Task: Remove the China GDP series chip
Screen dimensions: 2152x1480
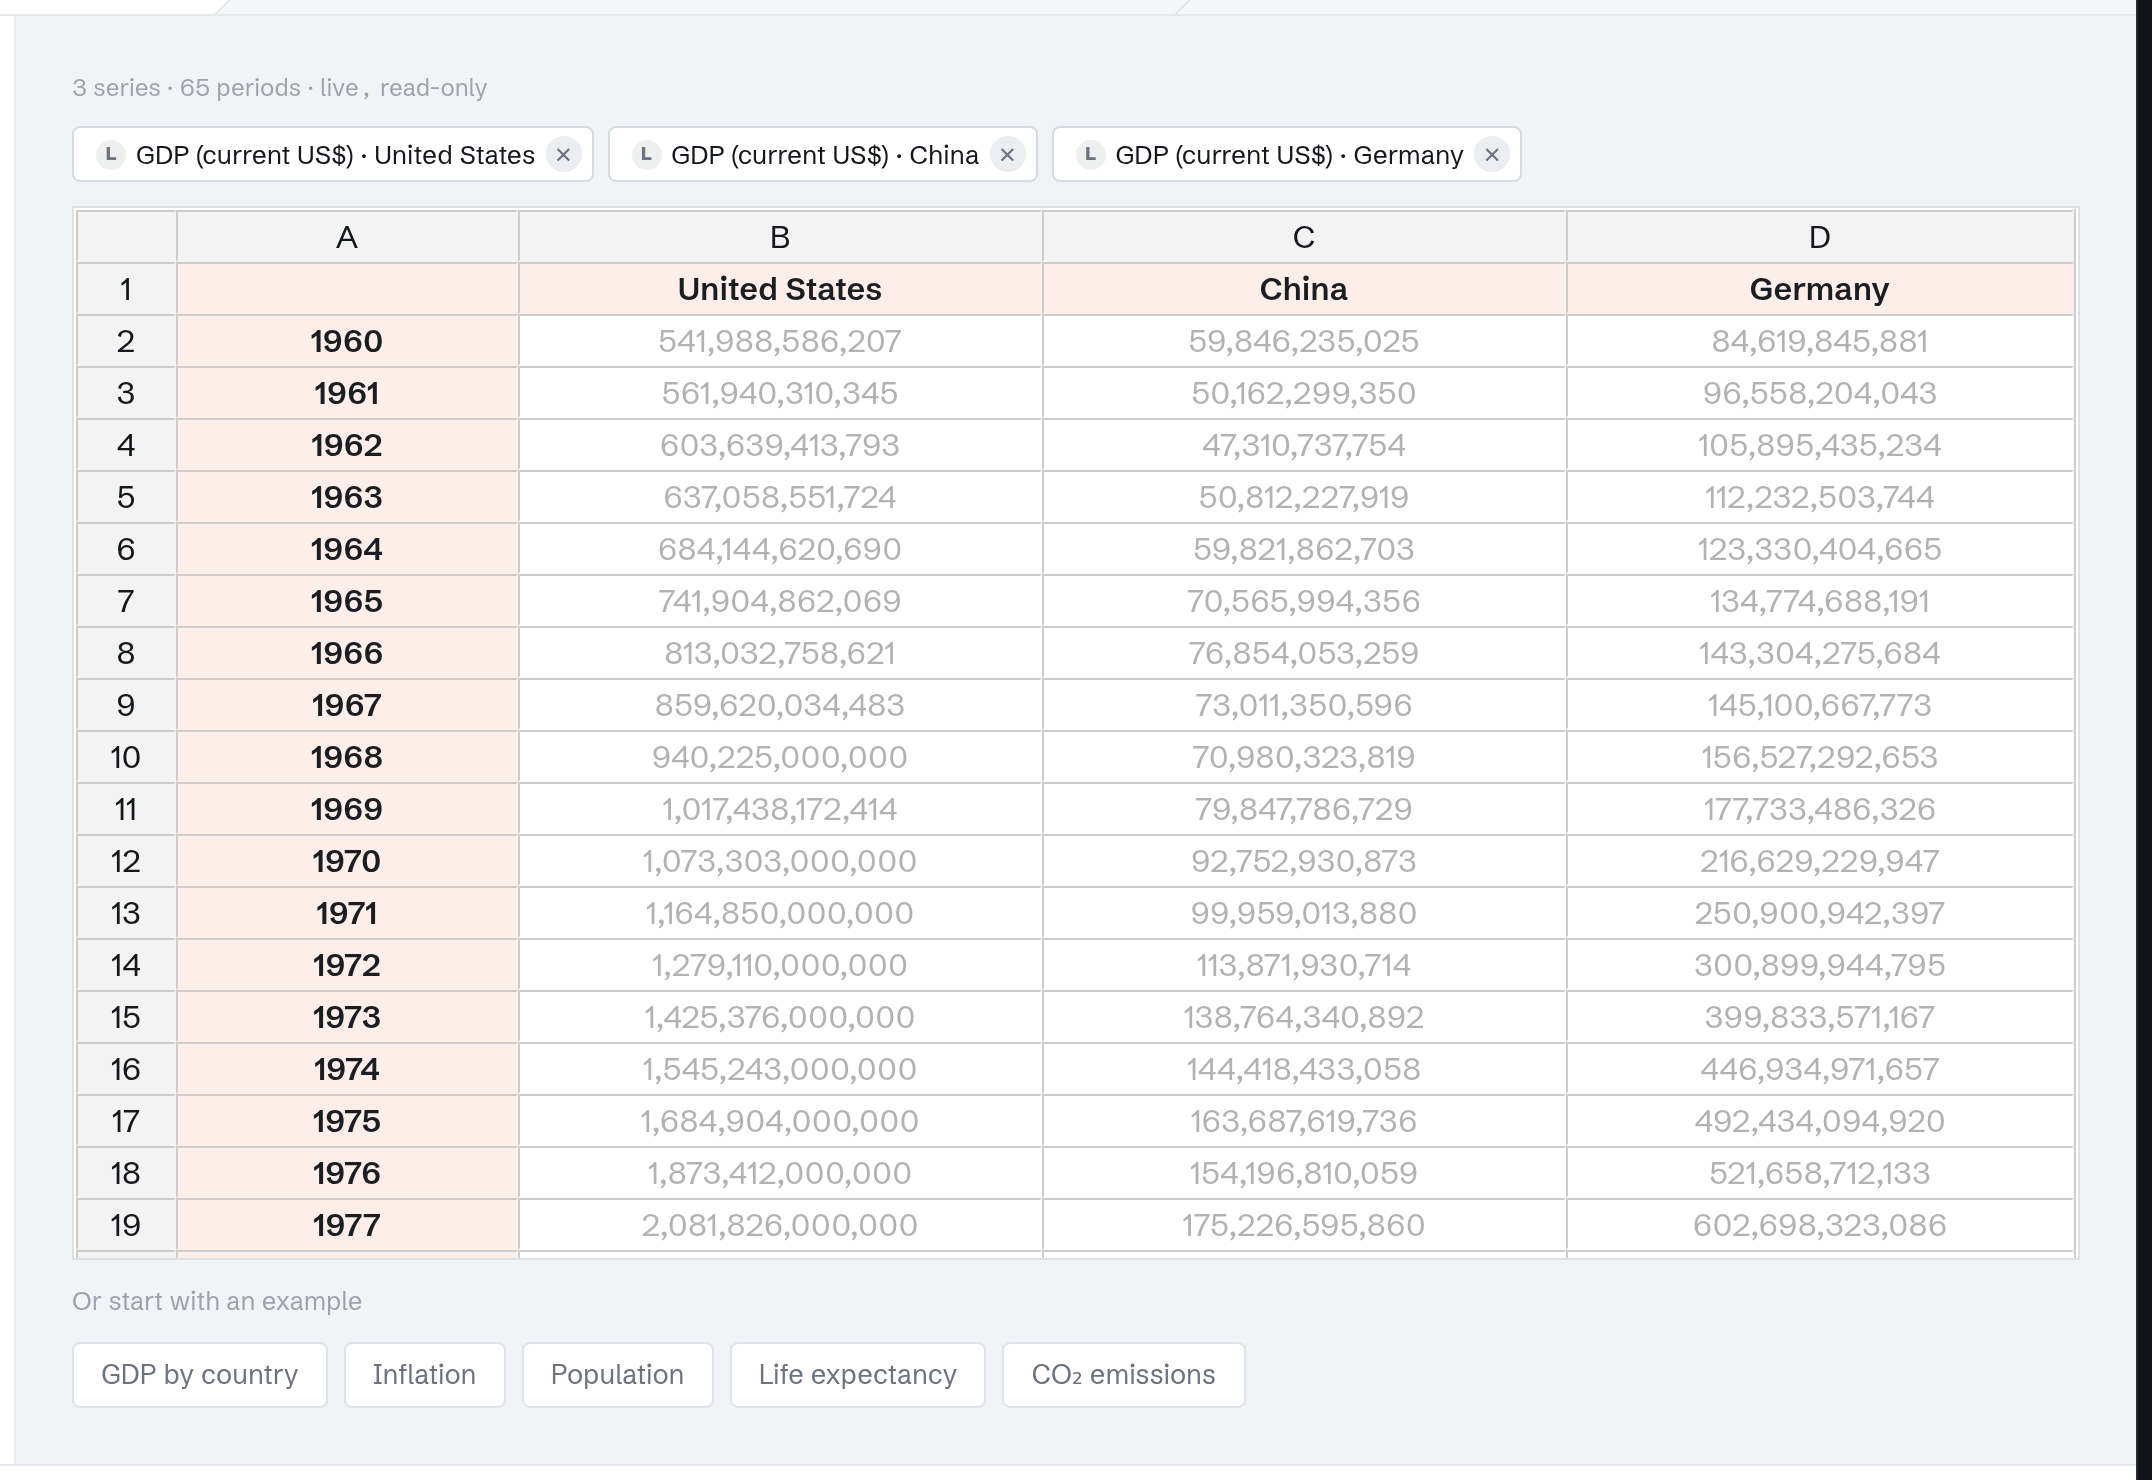Action: coord(1007,155)
